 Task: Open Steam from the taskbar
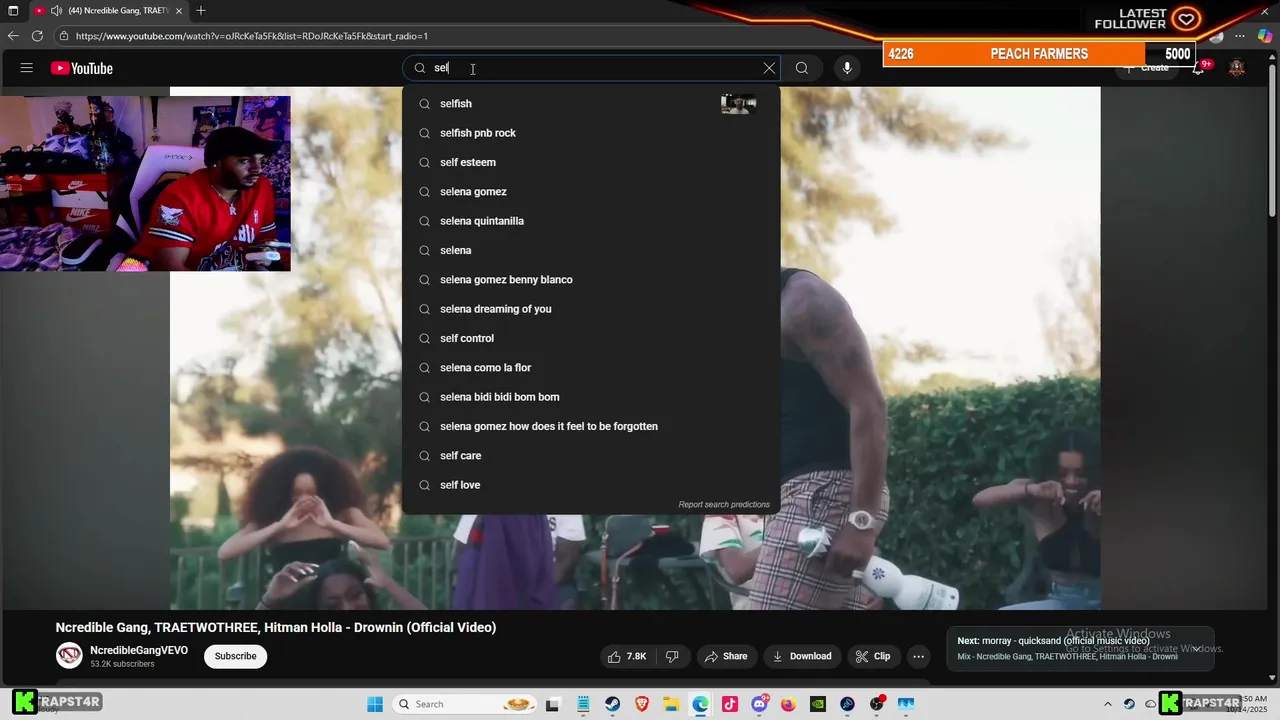click(x=612, y=704)
